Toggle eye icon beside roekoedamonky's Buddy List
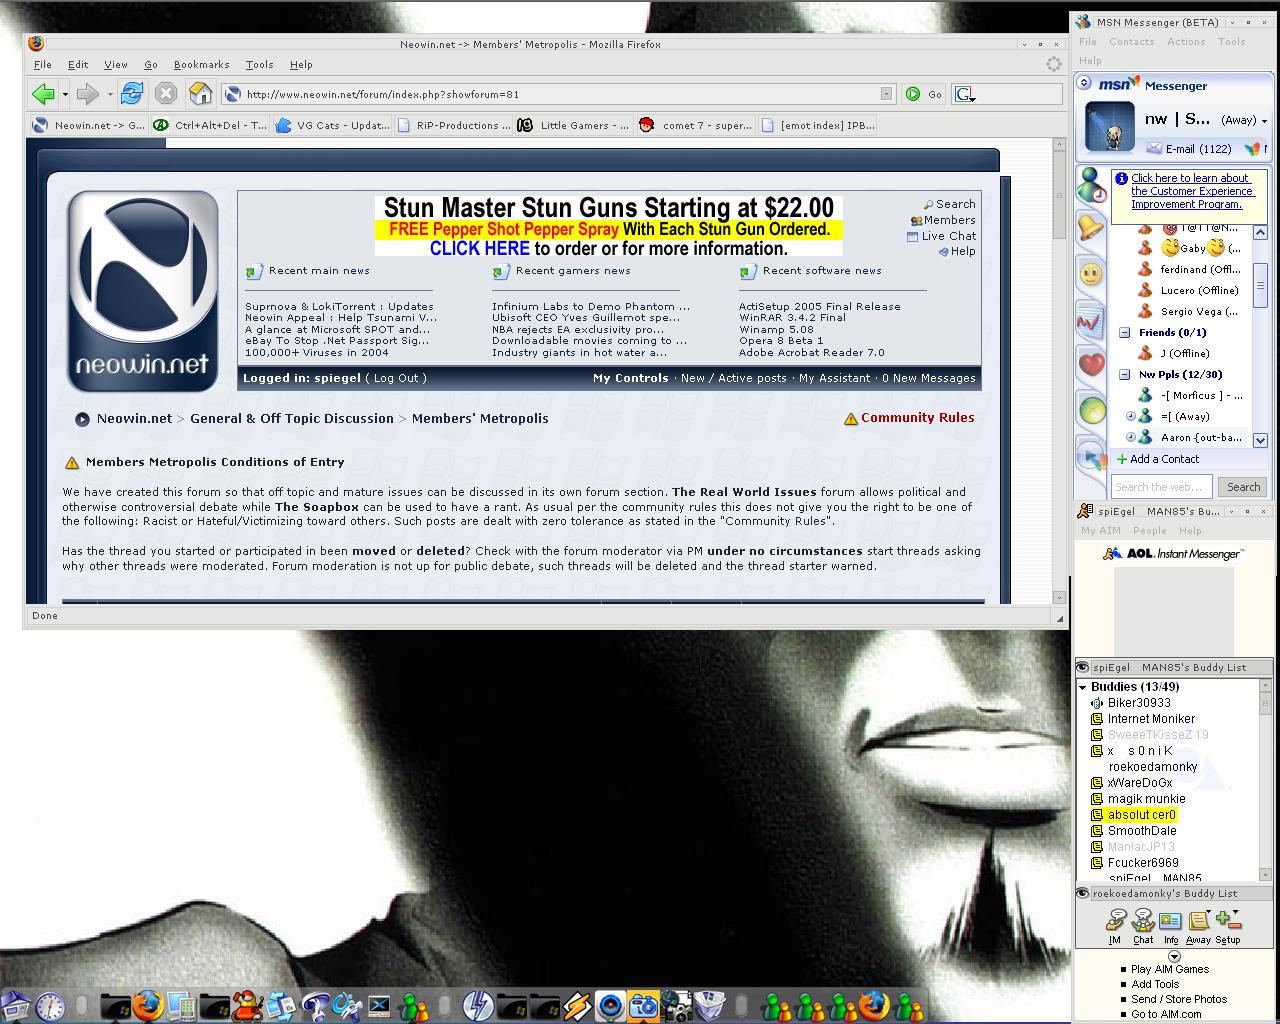The height and width of the screenshot is (1024, 1280). [1082, 894]
